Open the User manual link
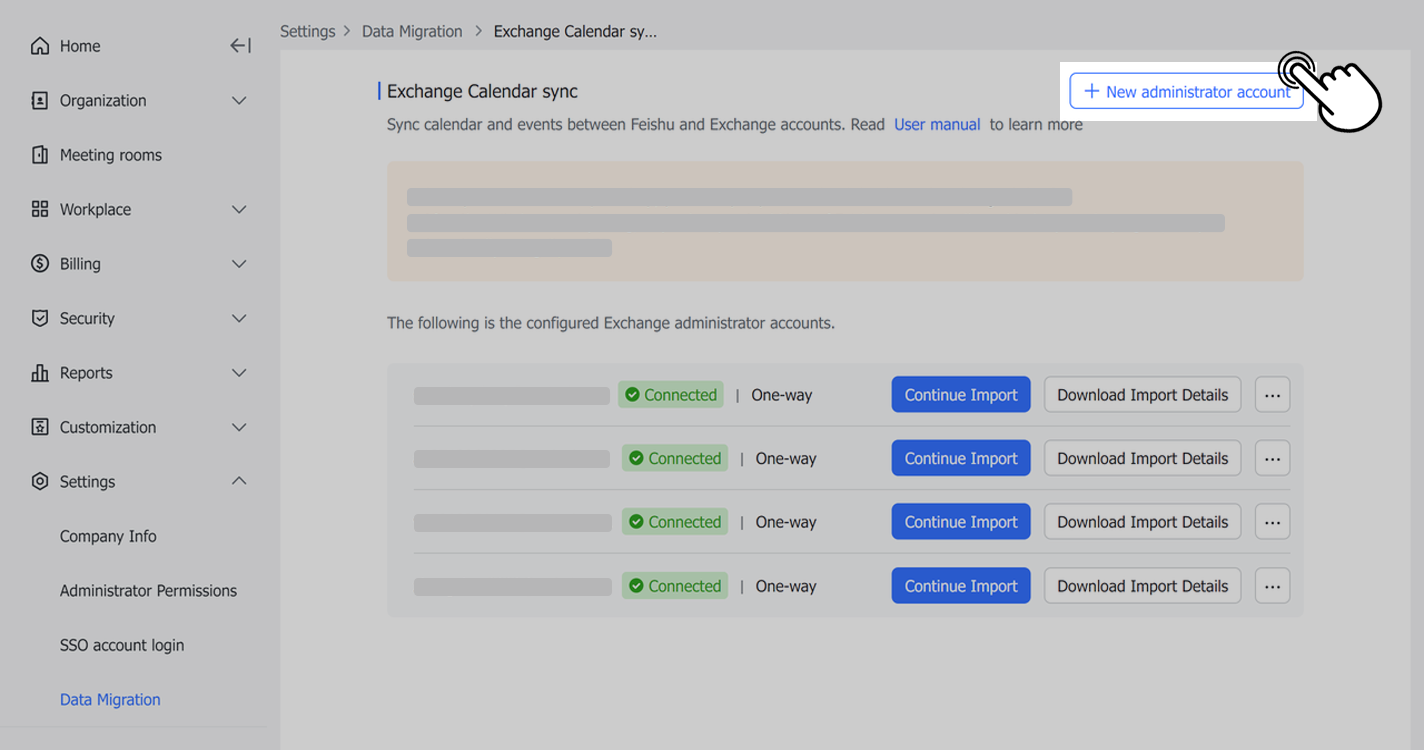Viewport: 1424px width, 750px height. [937, 125]
